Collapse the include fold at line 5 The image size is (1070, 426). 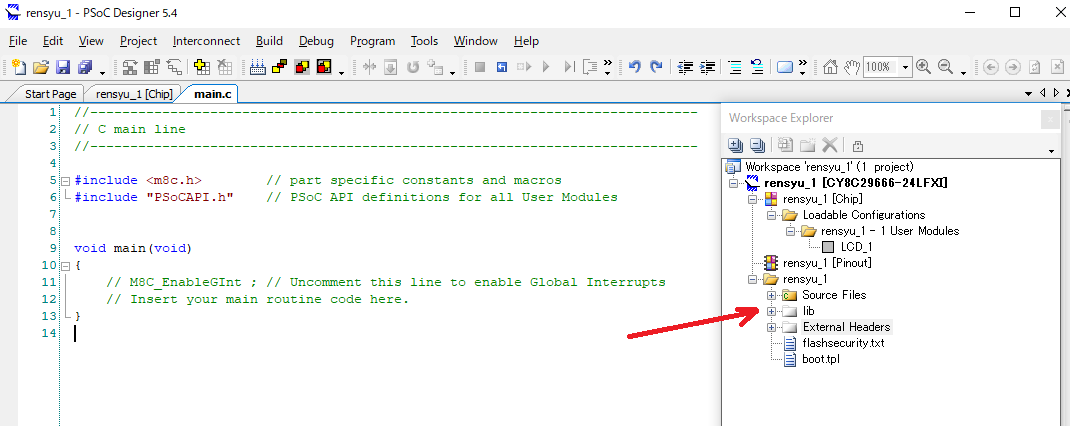click(x=66, y=181)
